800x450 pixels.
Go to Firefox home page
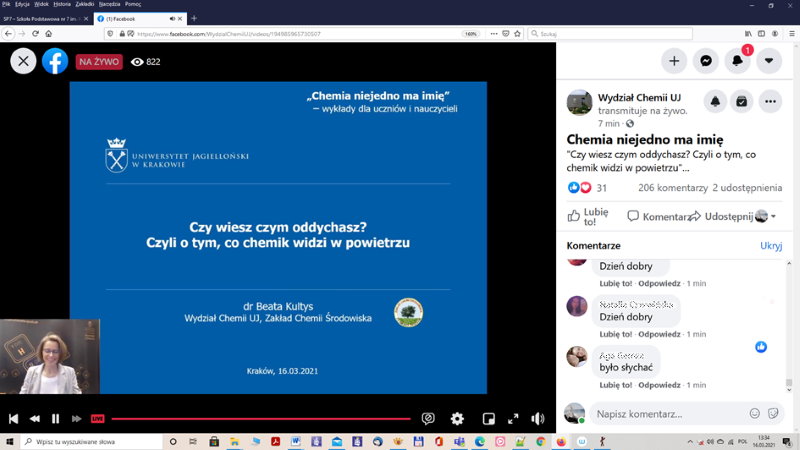pos(48,34)
